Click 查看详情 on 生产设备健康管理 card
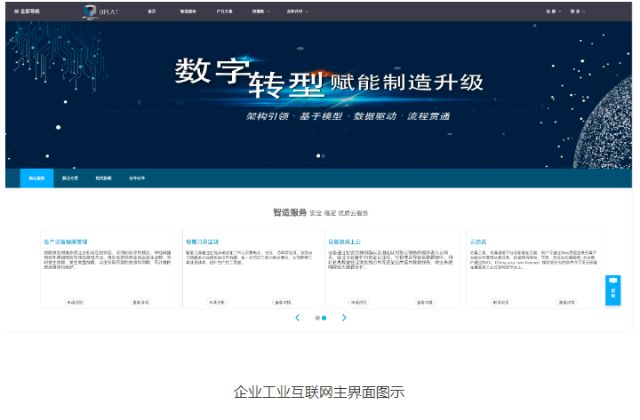This screenshot has width=640, height=420. point(141,300)
